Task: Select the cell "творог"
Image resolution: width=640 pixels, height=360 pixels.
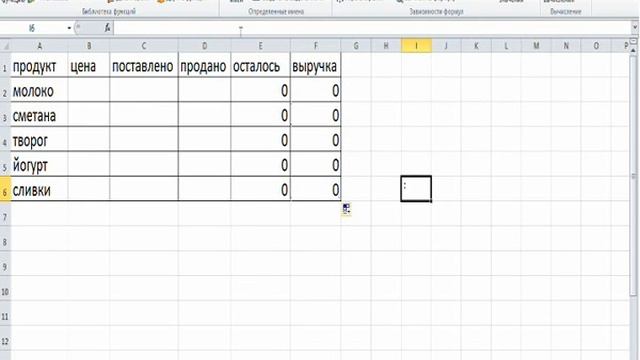Action: pyautogui.click(x=39, y=140)
